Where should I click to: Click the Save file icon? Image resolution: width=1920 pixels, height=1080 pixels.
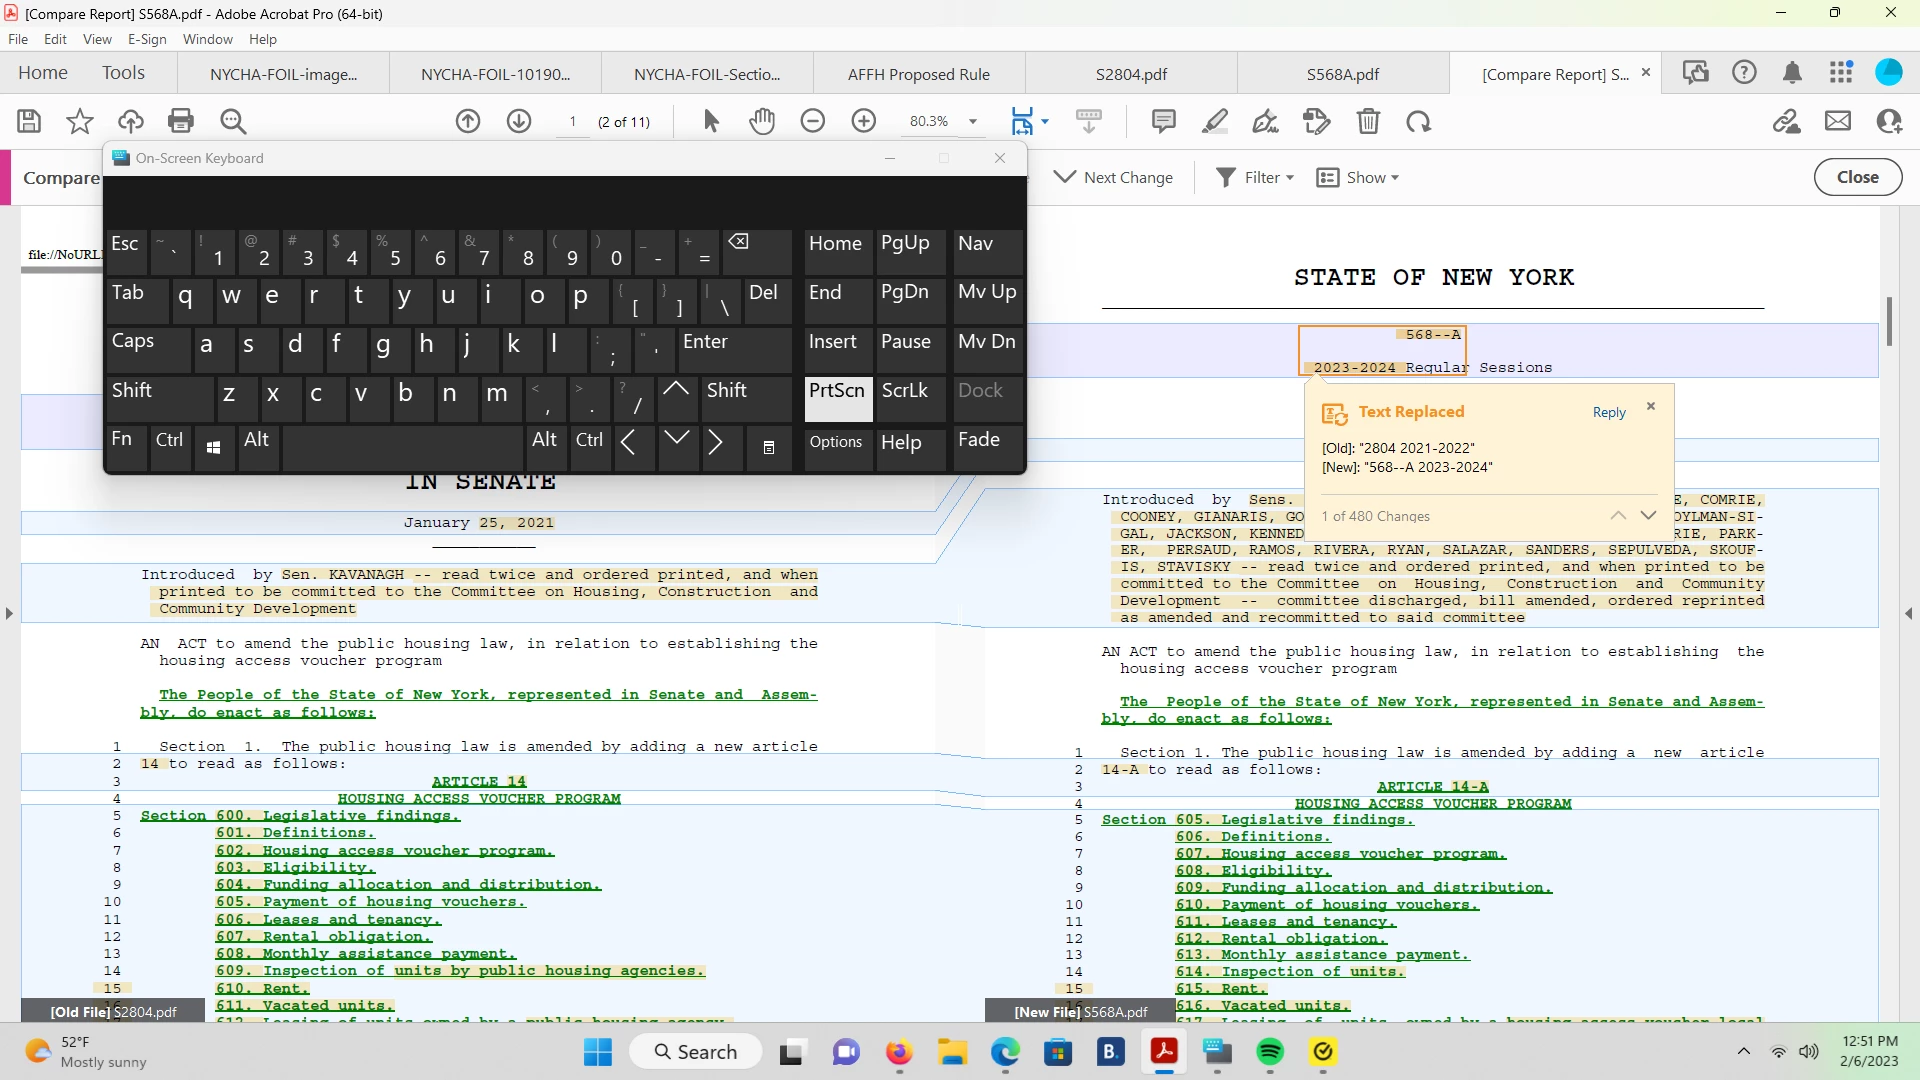point(29,121)
